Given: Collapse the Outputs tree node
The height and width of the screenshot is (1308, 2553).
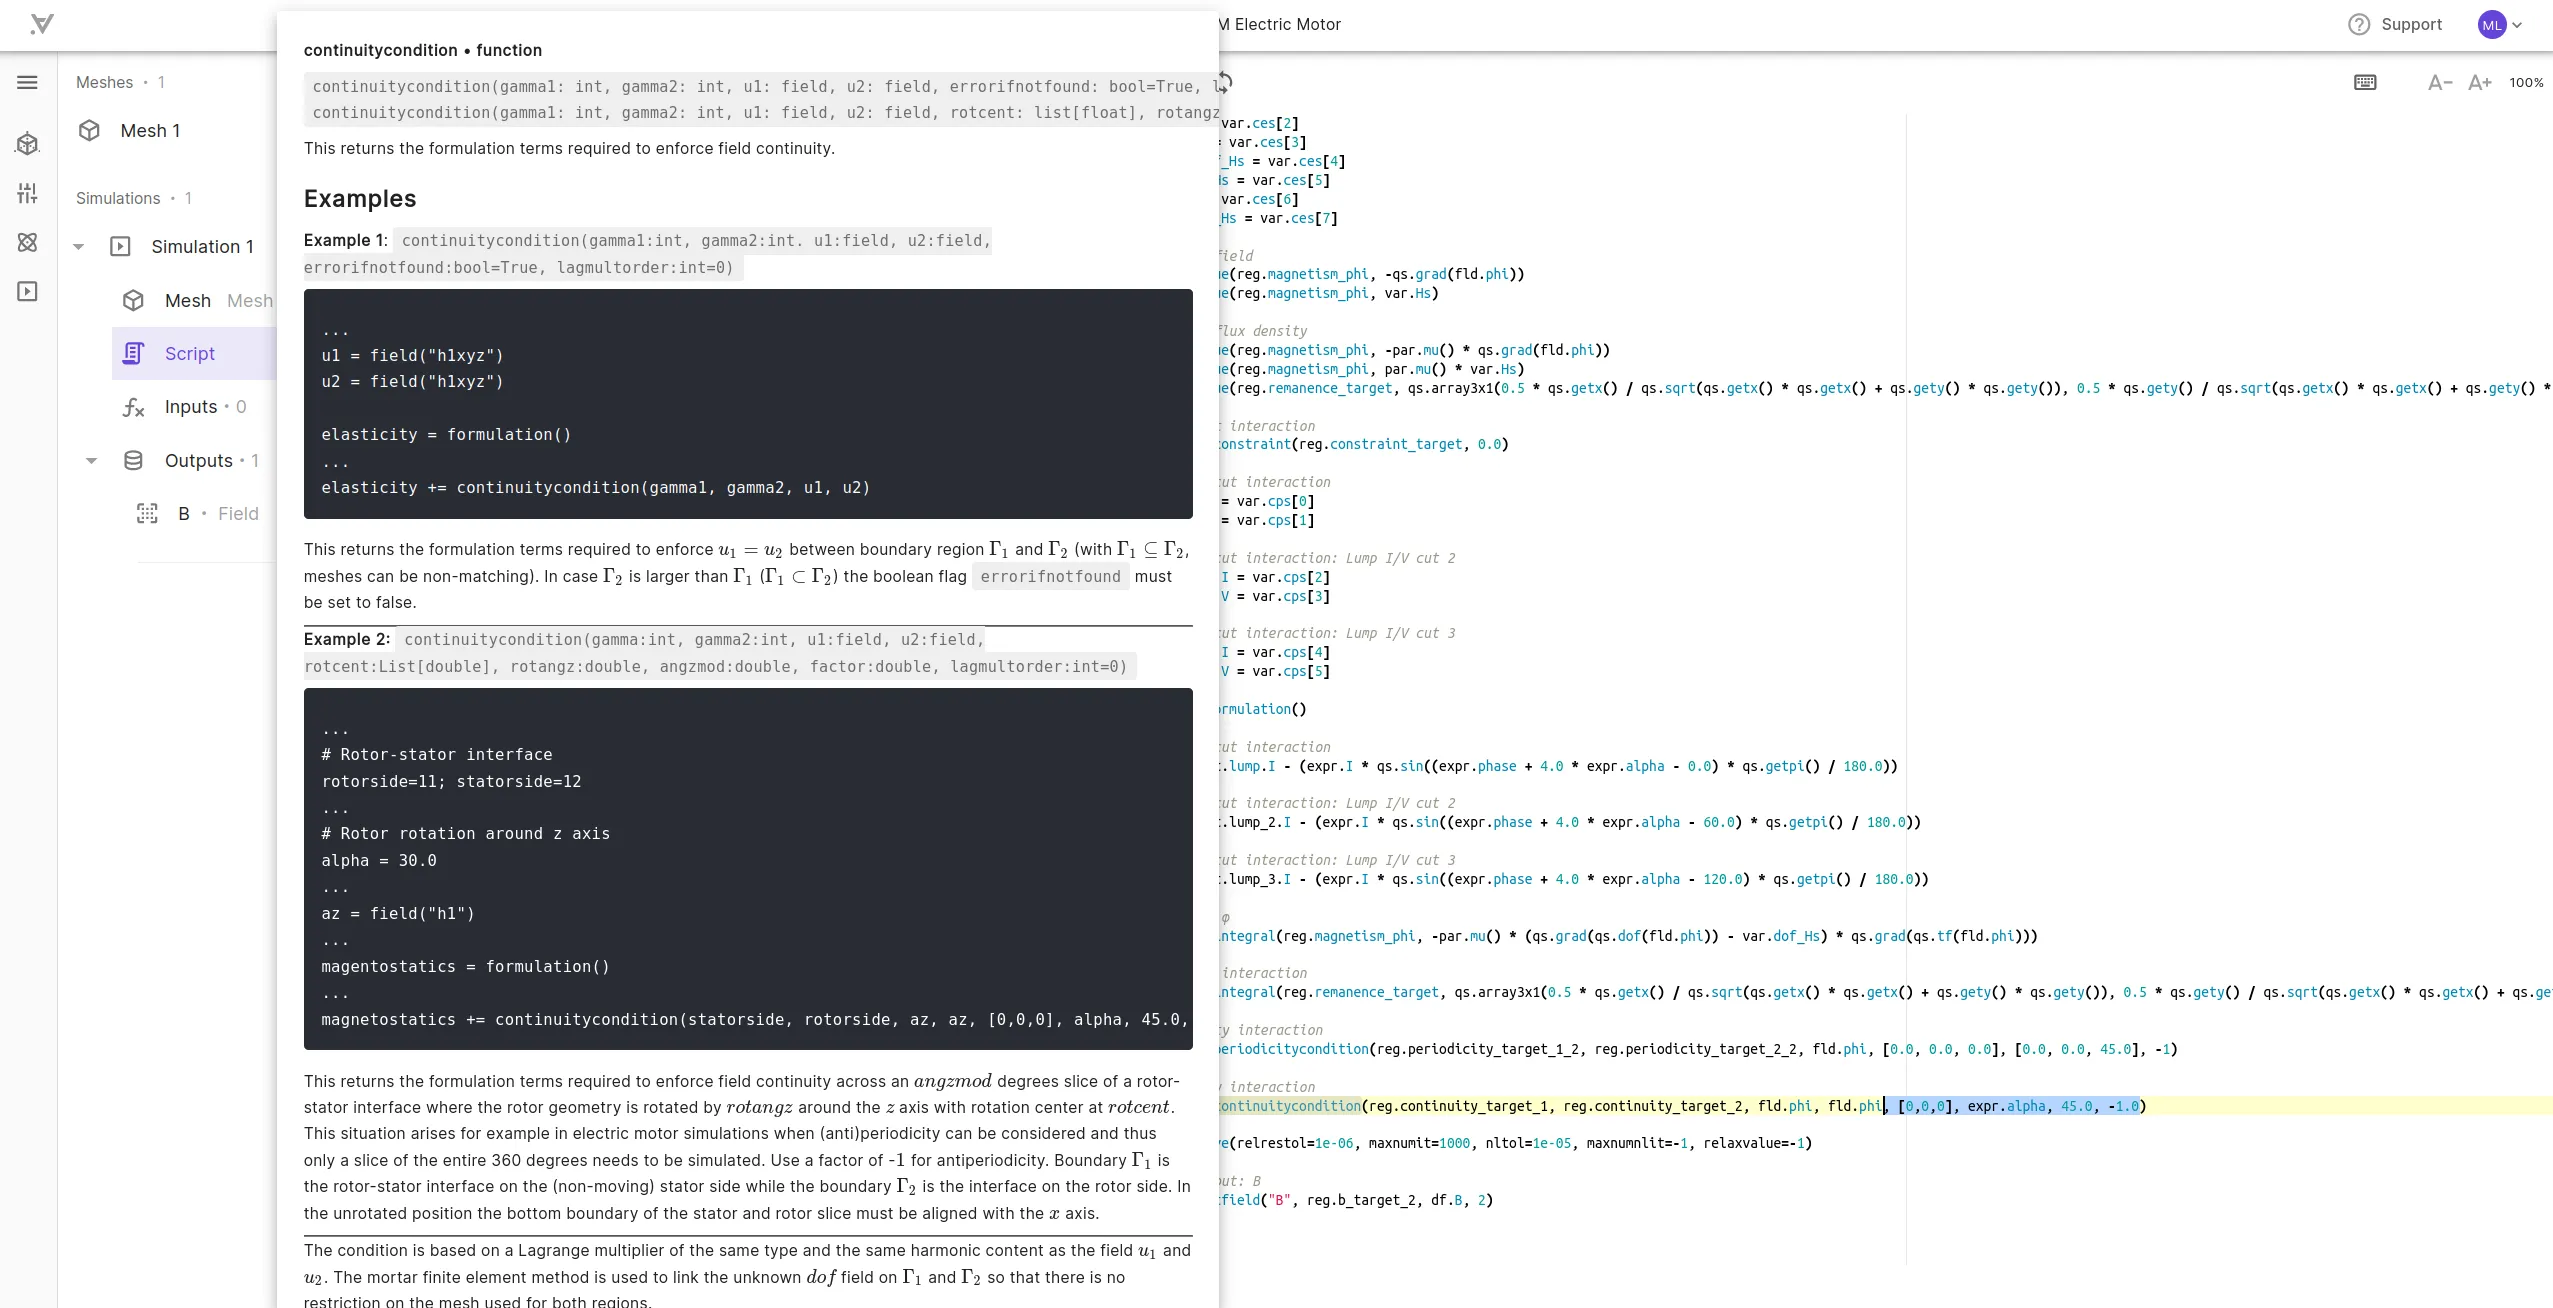Looking at the screenshot, I should (x=92, y=461).
